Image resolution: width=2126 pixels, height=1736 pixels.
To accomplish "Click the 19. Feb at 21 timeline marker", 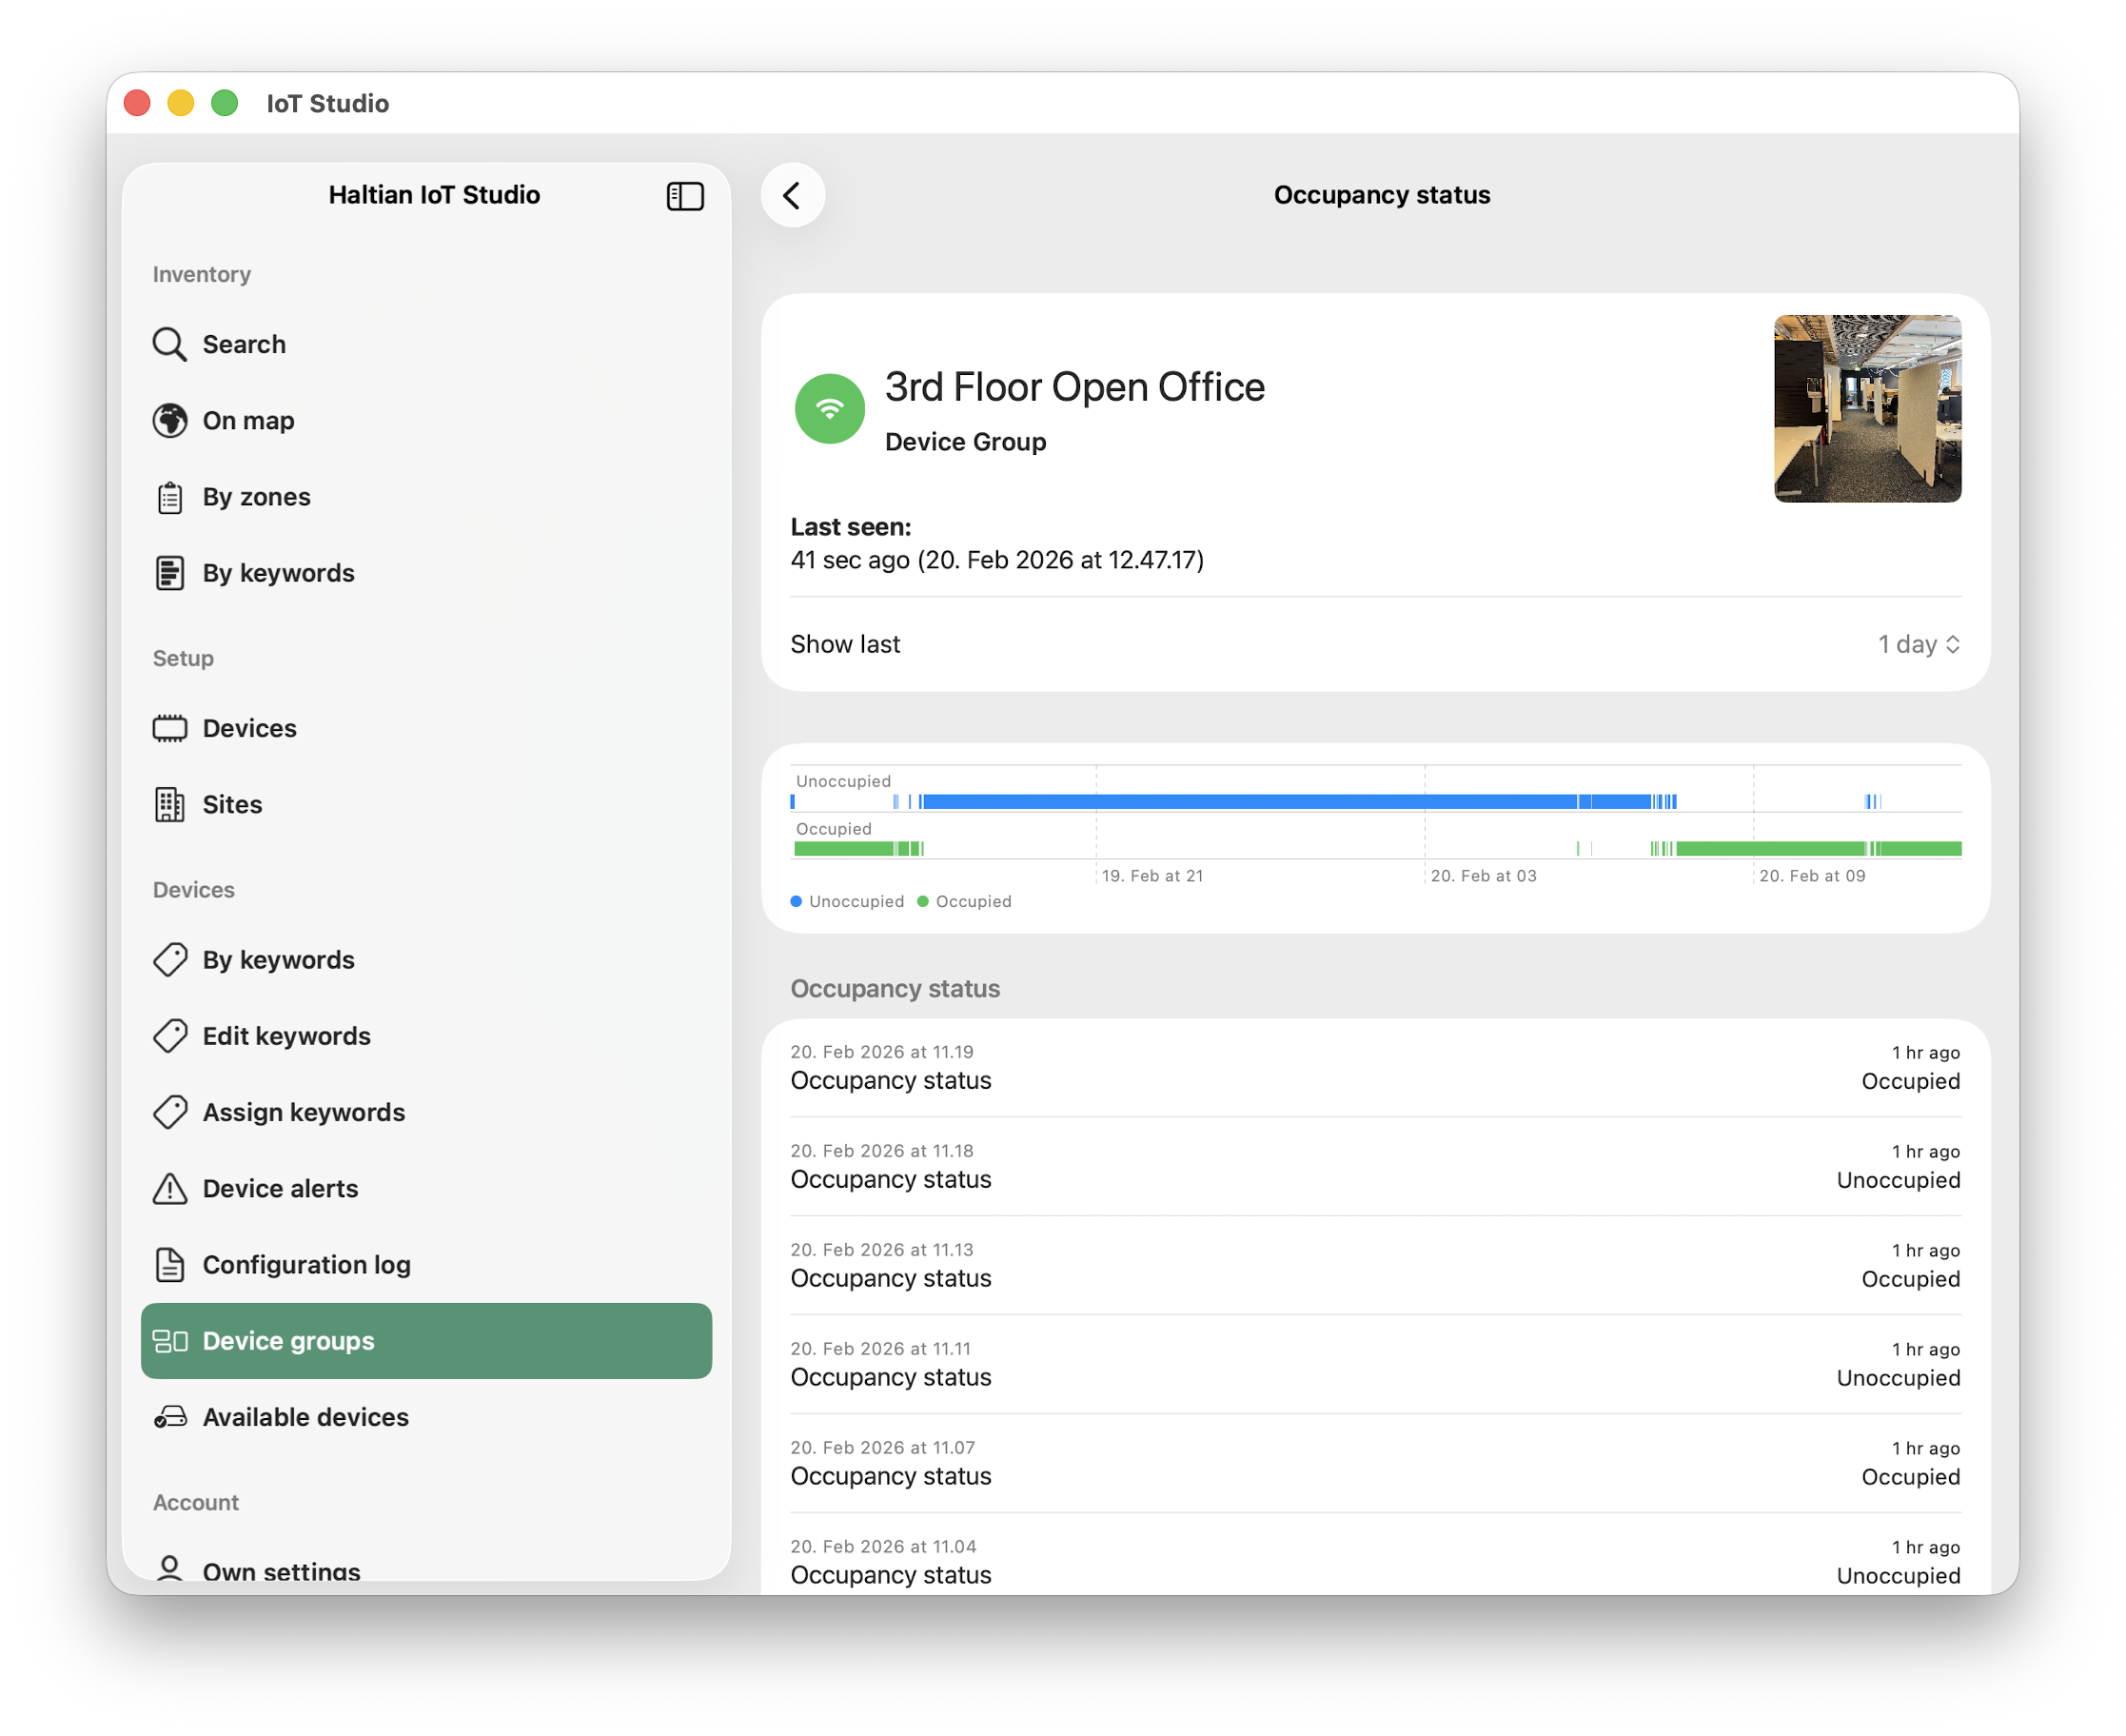I will tap(1153, 875).
